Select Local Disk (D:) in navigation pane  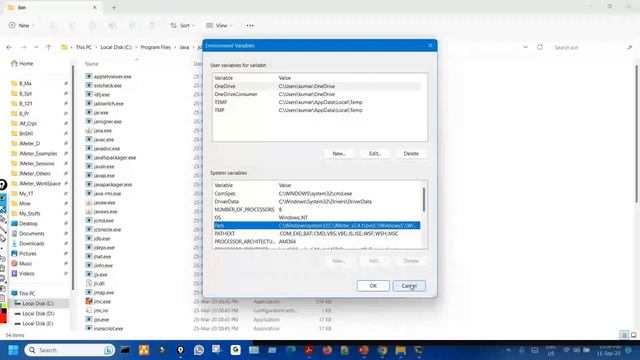tap(38, 313)
